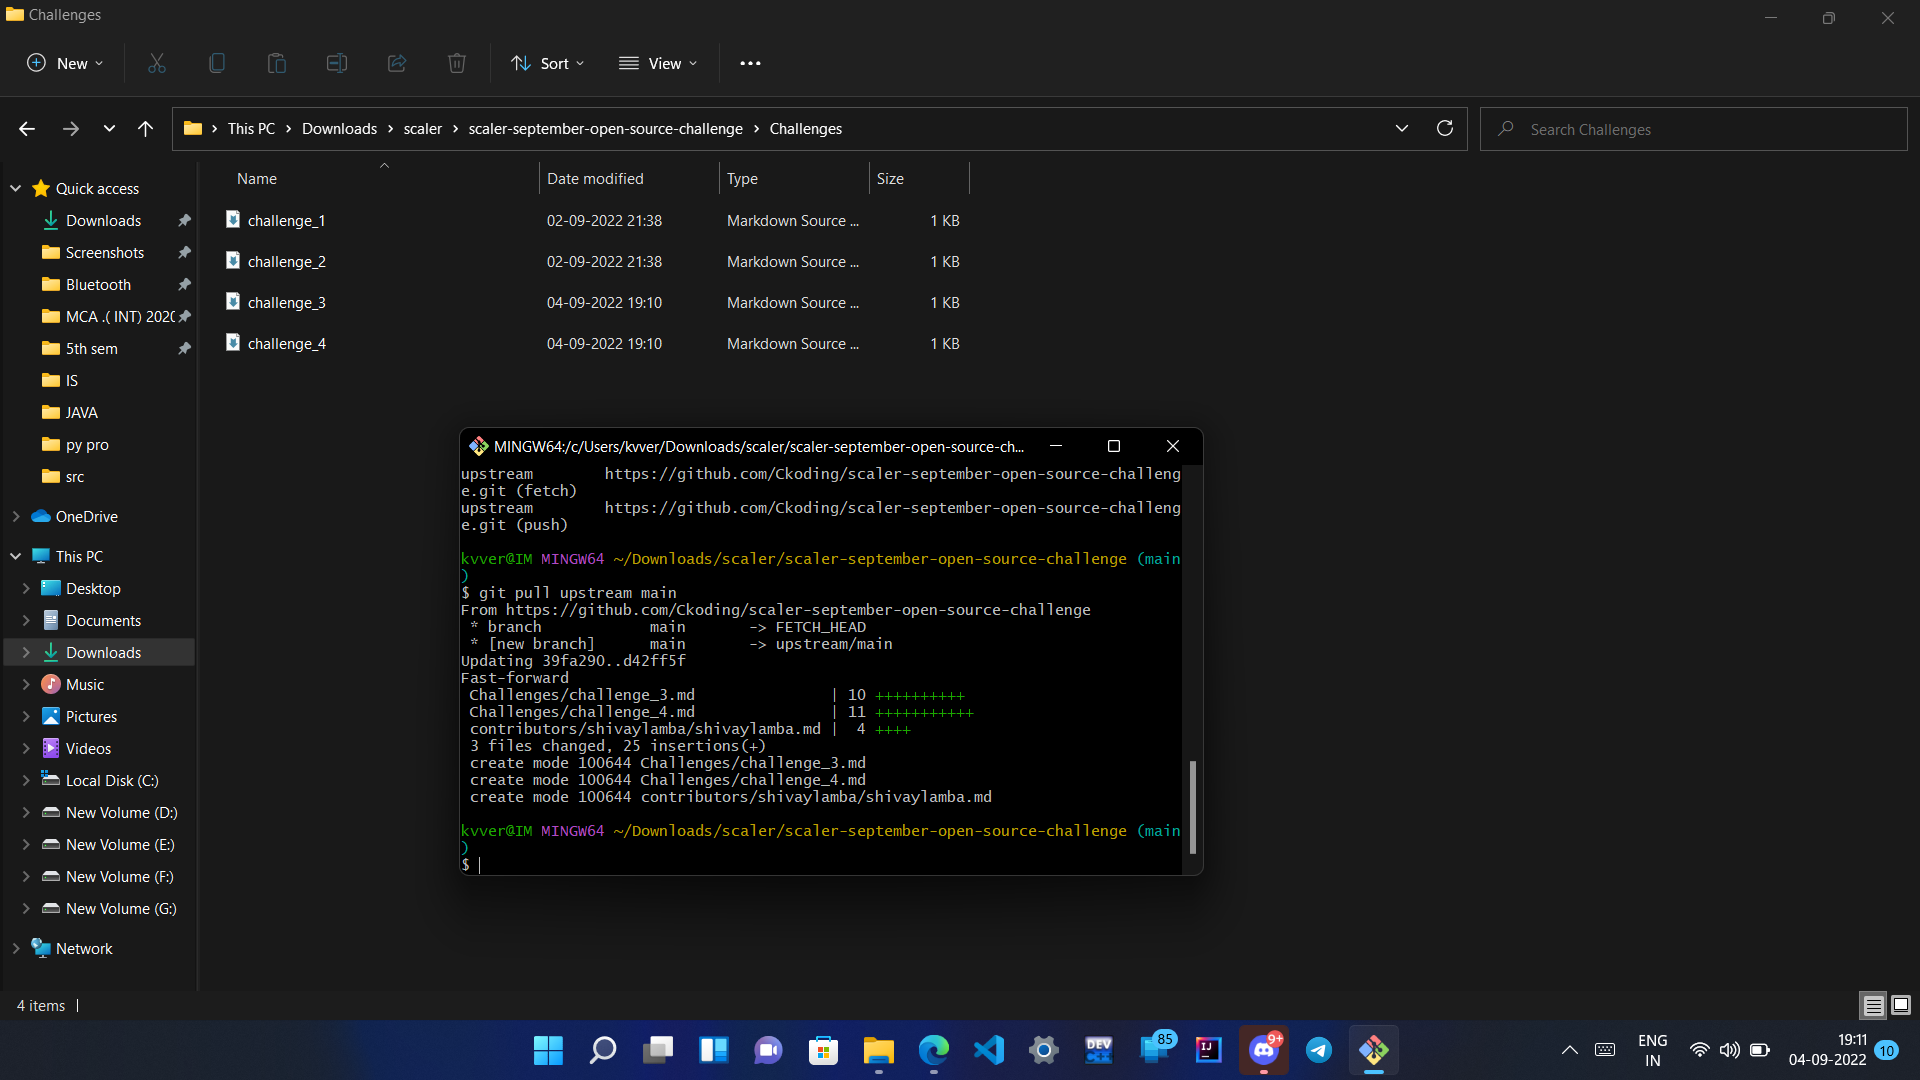Click the Delete icon in the toolbar
This screenshot has width=1920, height=1080.
pyautogui.click(x=456, y=62)
